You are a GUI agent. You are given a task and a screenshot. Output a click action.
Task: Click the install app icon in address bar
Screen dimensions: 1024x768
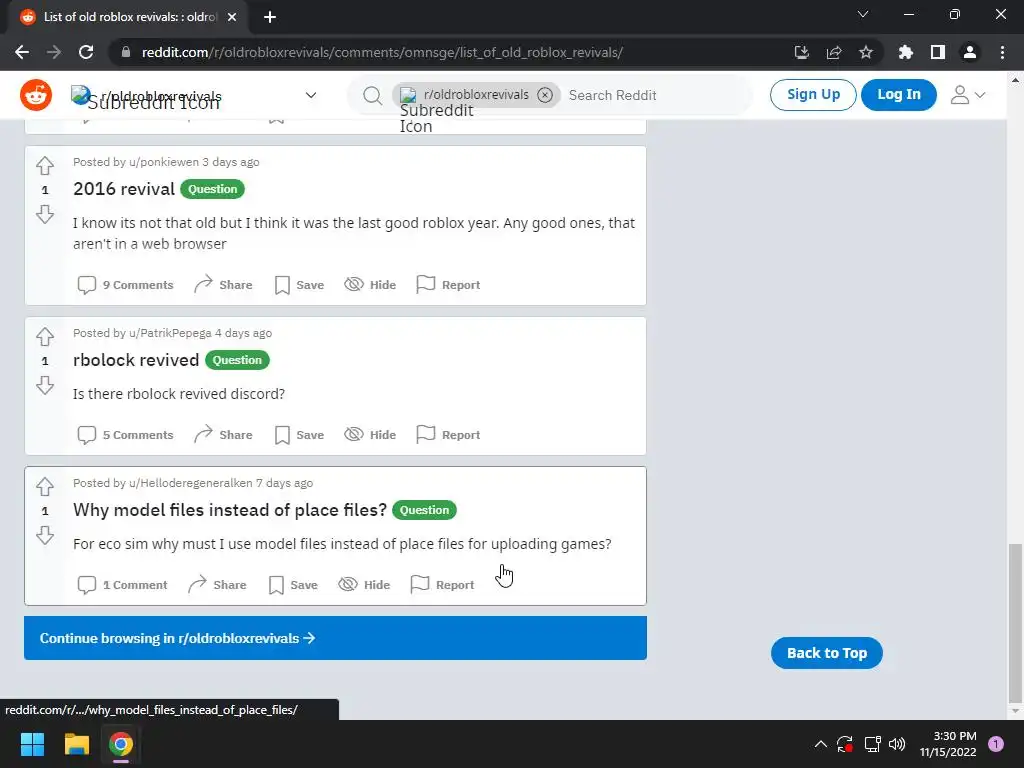(x=802, y=52)
